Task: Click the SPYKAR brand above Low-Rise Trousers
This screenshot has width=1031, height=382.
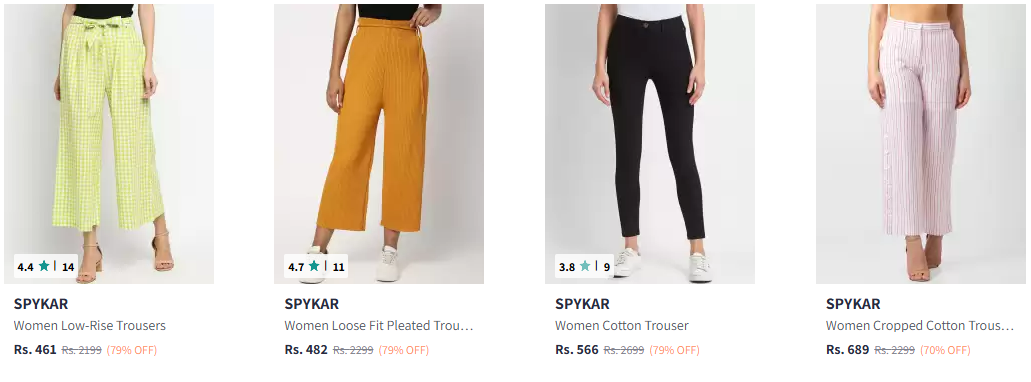Action: click(41, 304)
